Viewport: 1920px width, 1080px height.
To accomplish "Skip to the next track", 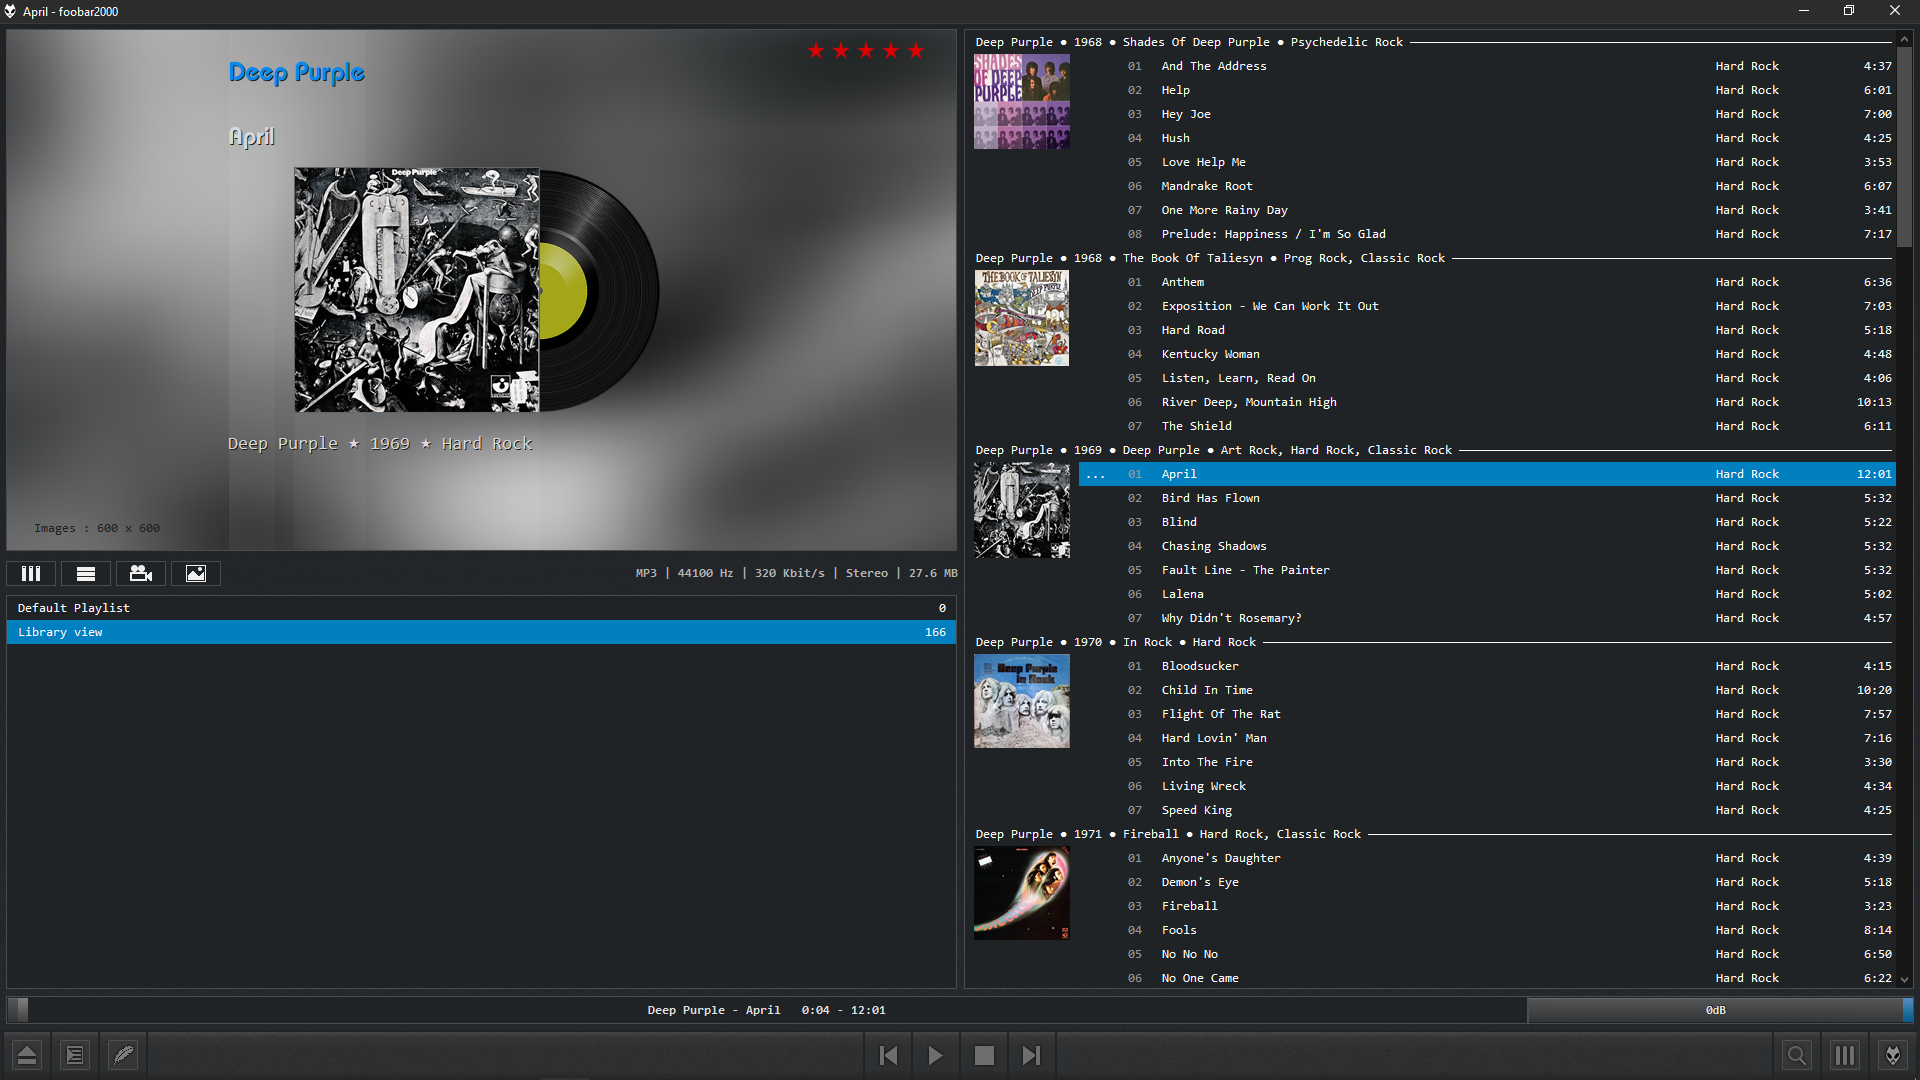I will pos(1031,1055).
